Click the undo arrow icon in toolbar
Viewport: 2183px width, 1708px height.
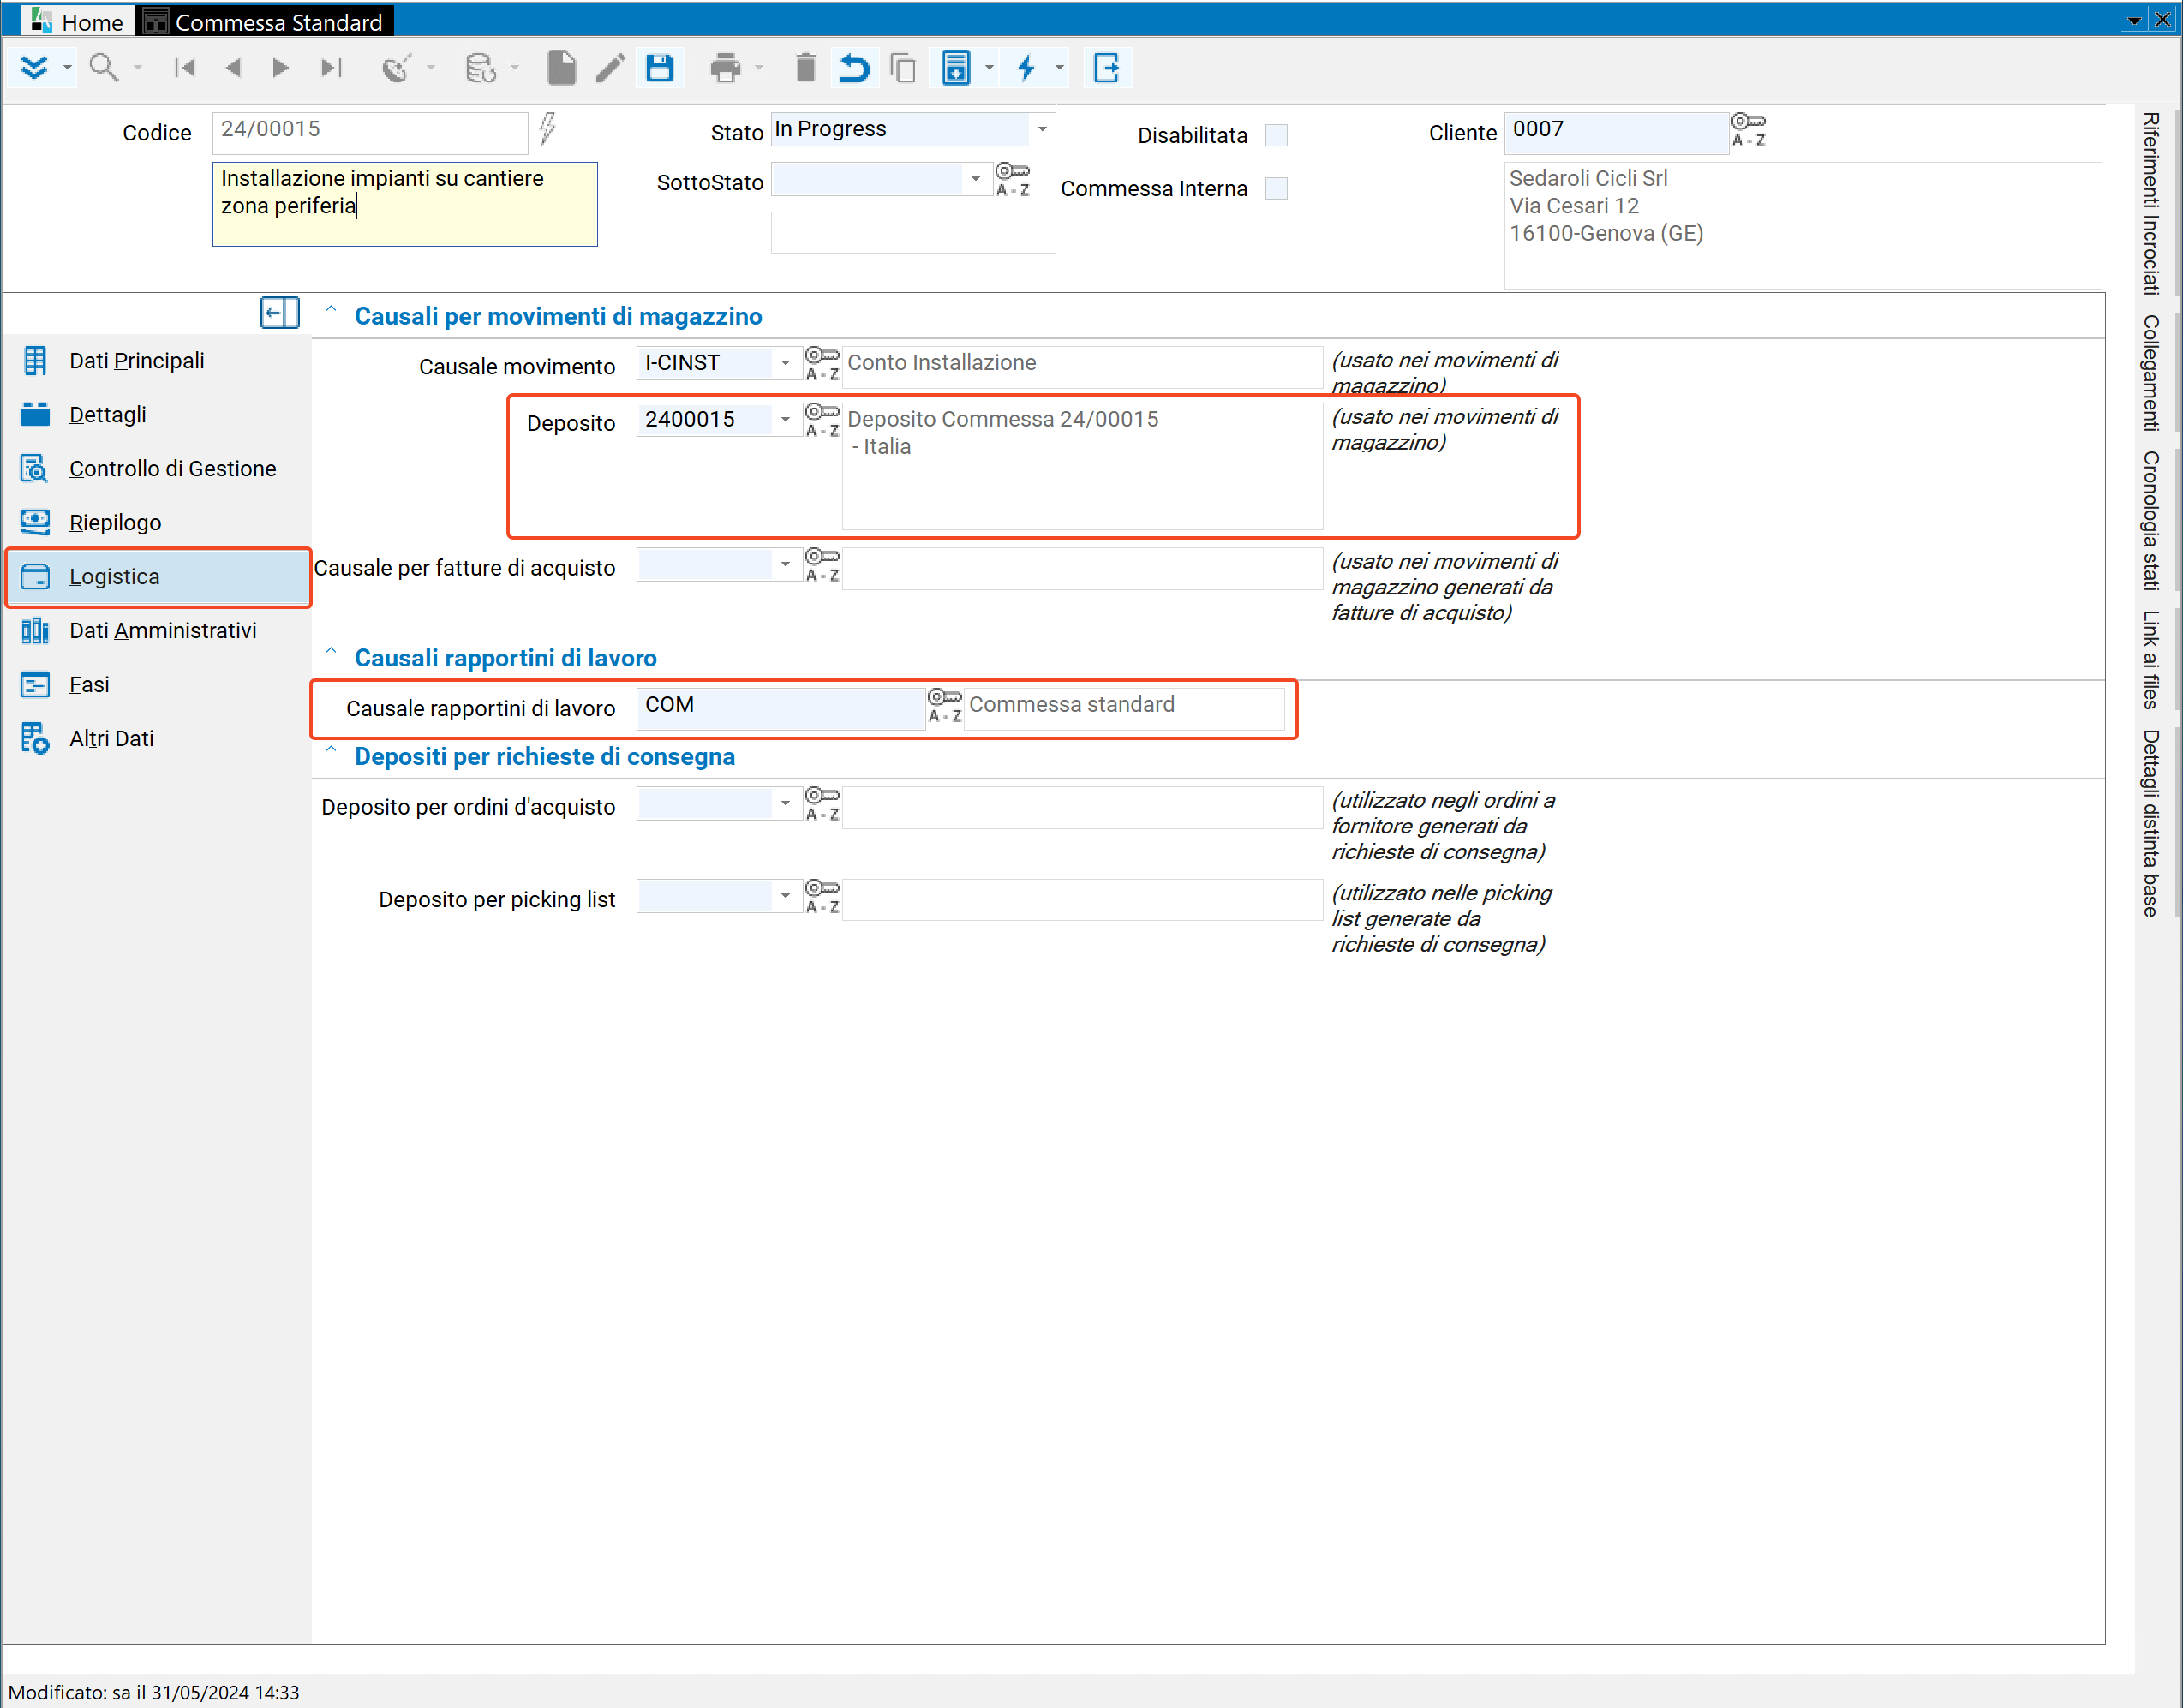tap(854, 68)
